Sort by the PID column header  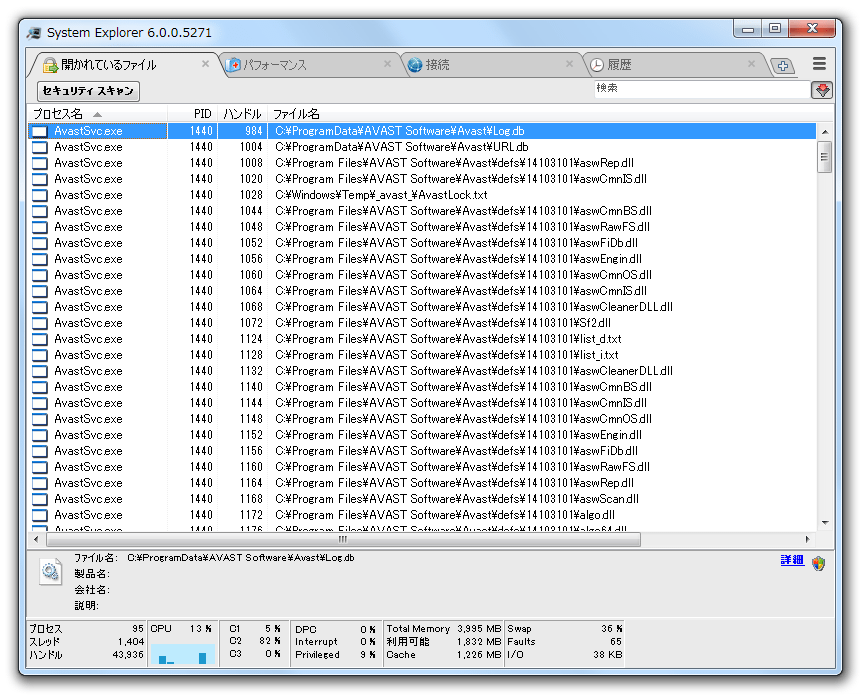tap(192, 114)
